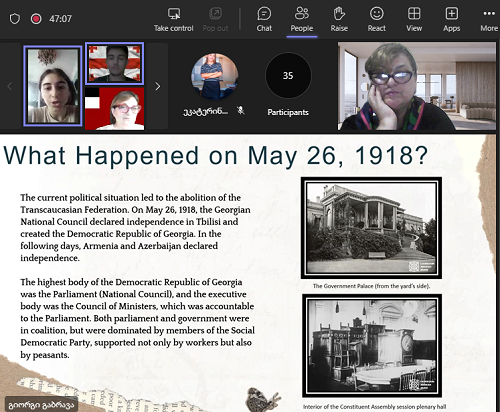Screen dimensions: 500x412
Task: Open the meeting Chat panel
Action: point(264,20)
